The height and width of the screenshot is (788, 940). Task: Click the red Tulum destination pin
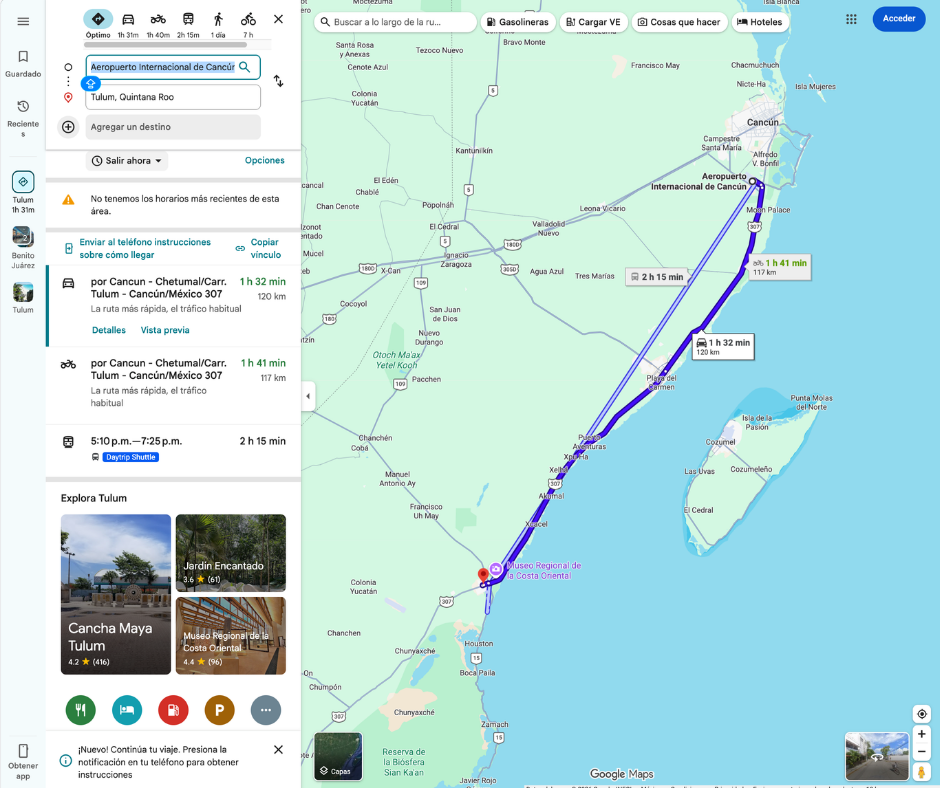(483, 576)
